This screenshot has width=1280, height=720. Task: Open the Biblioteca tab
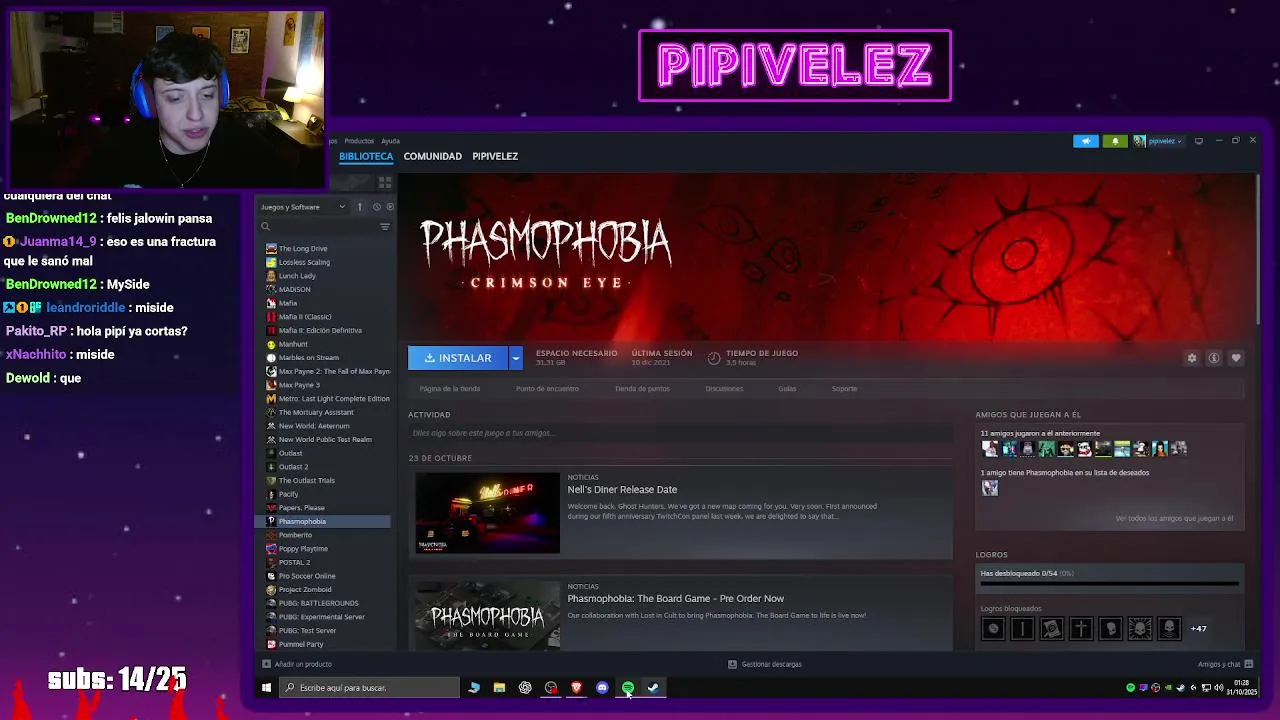coord(366,156)
